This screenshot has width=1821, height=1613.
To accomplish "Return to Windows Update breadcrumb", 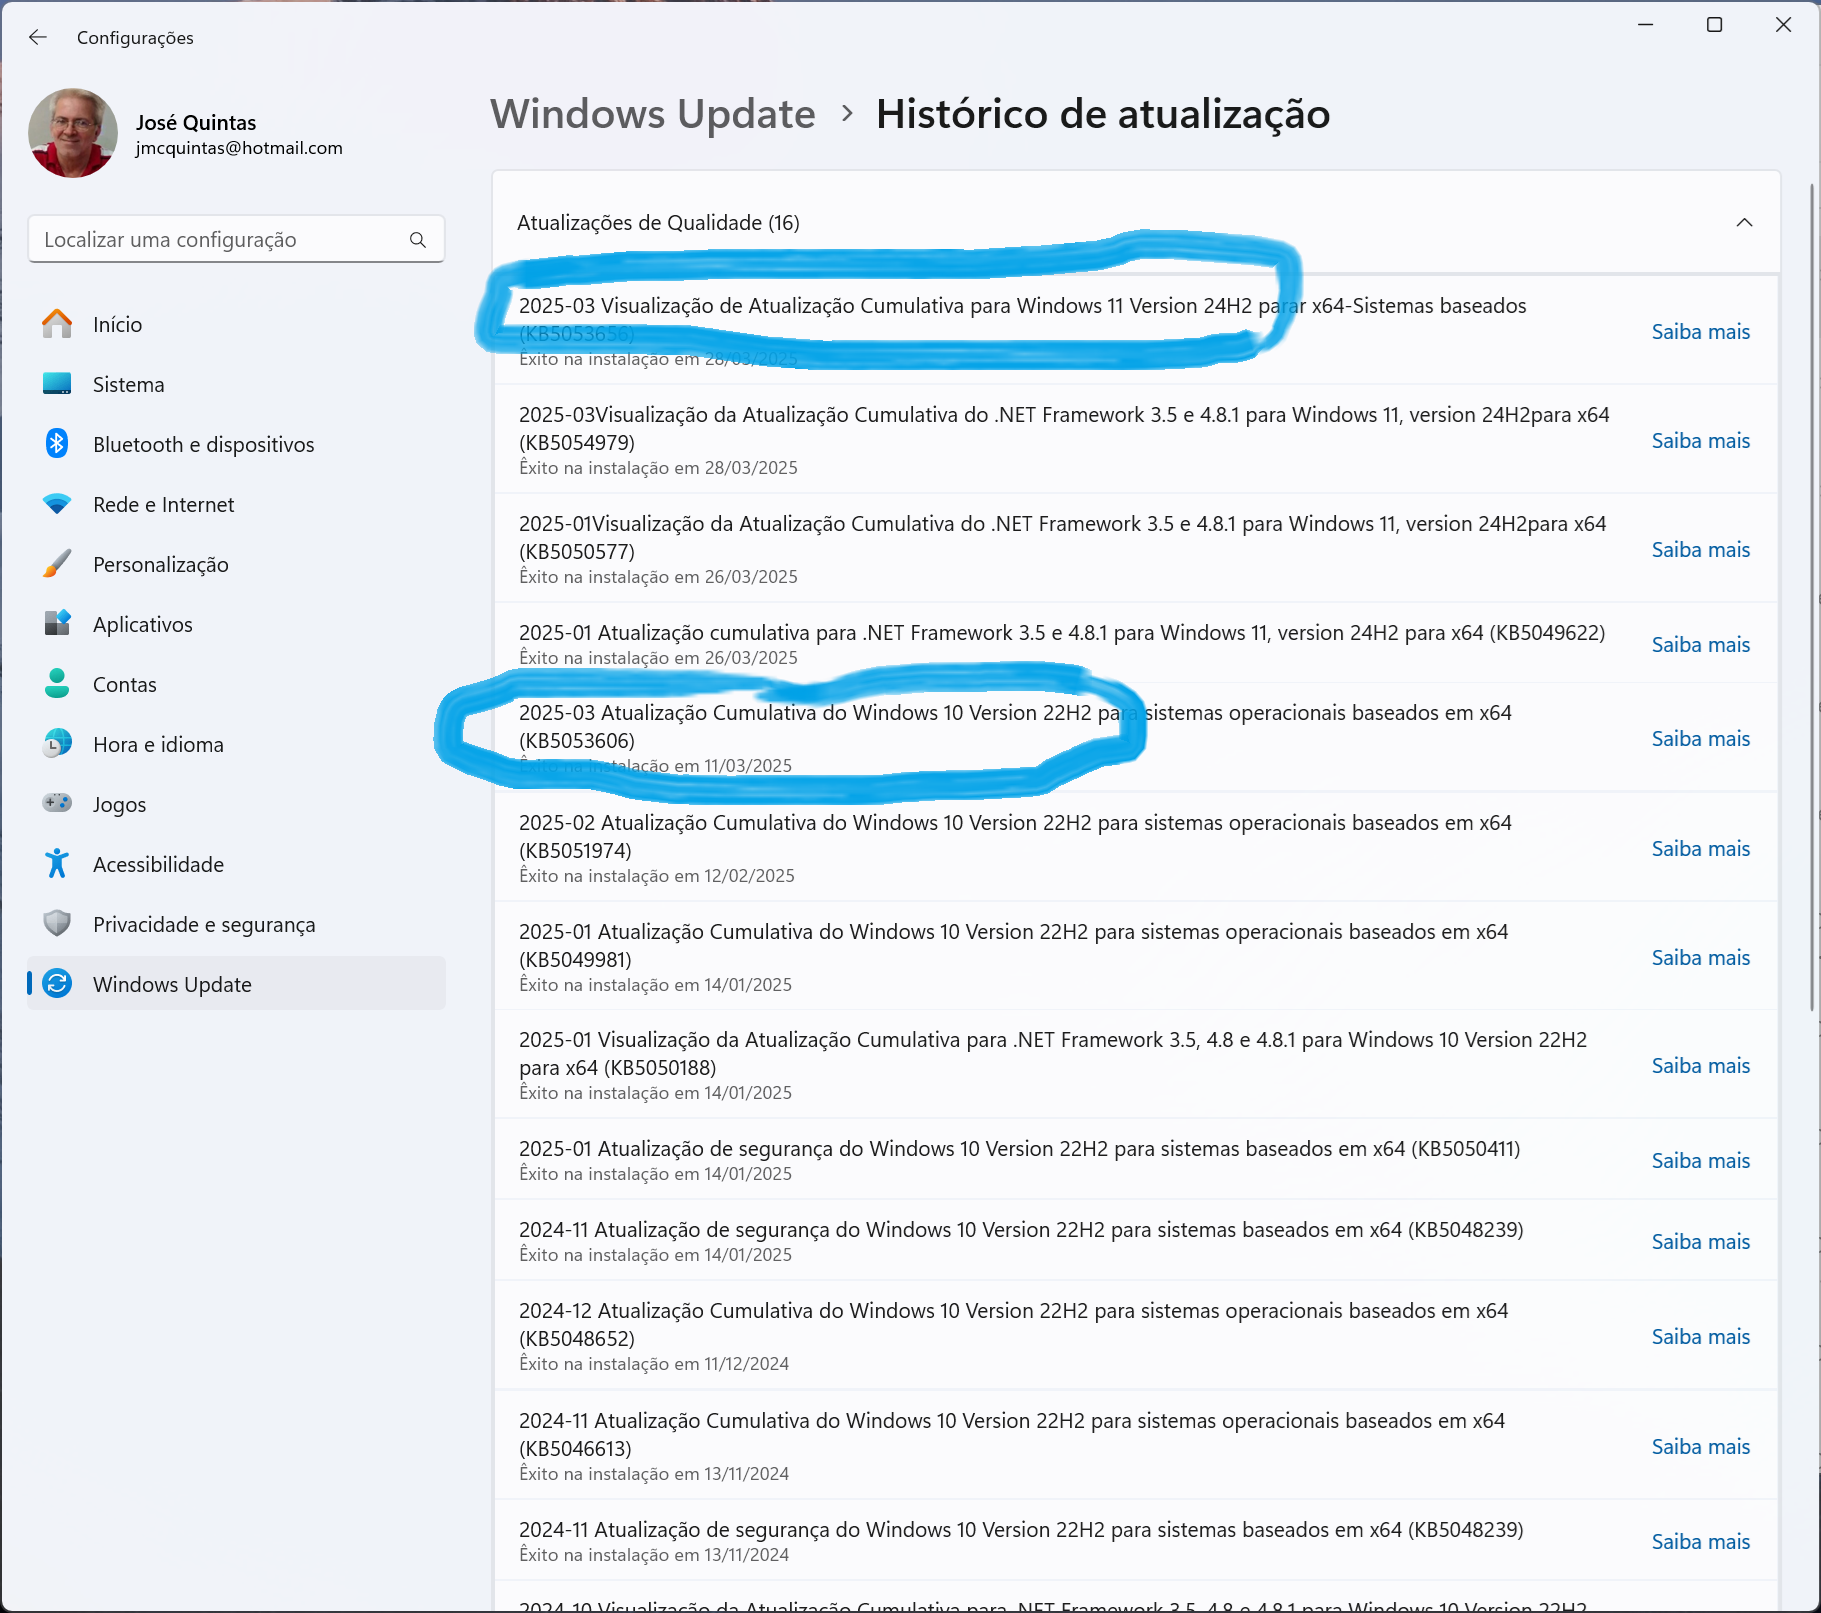I will point(653,114).
